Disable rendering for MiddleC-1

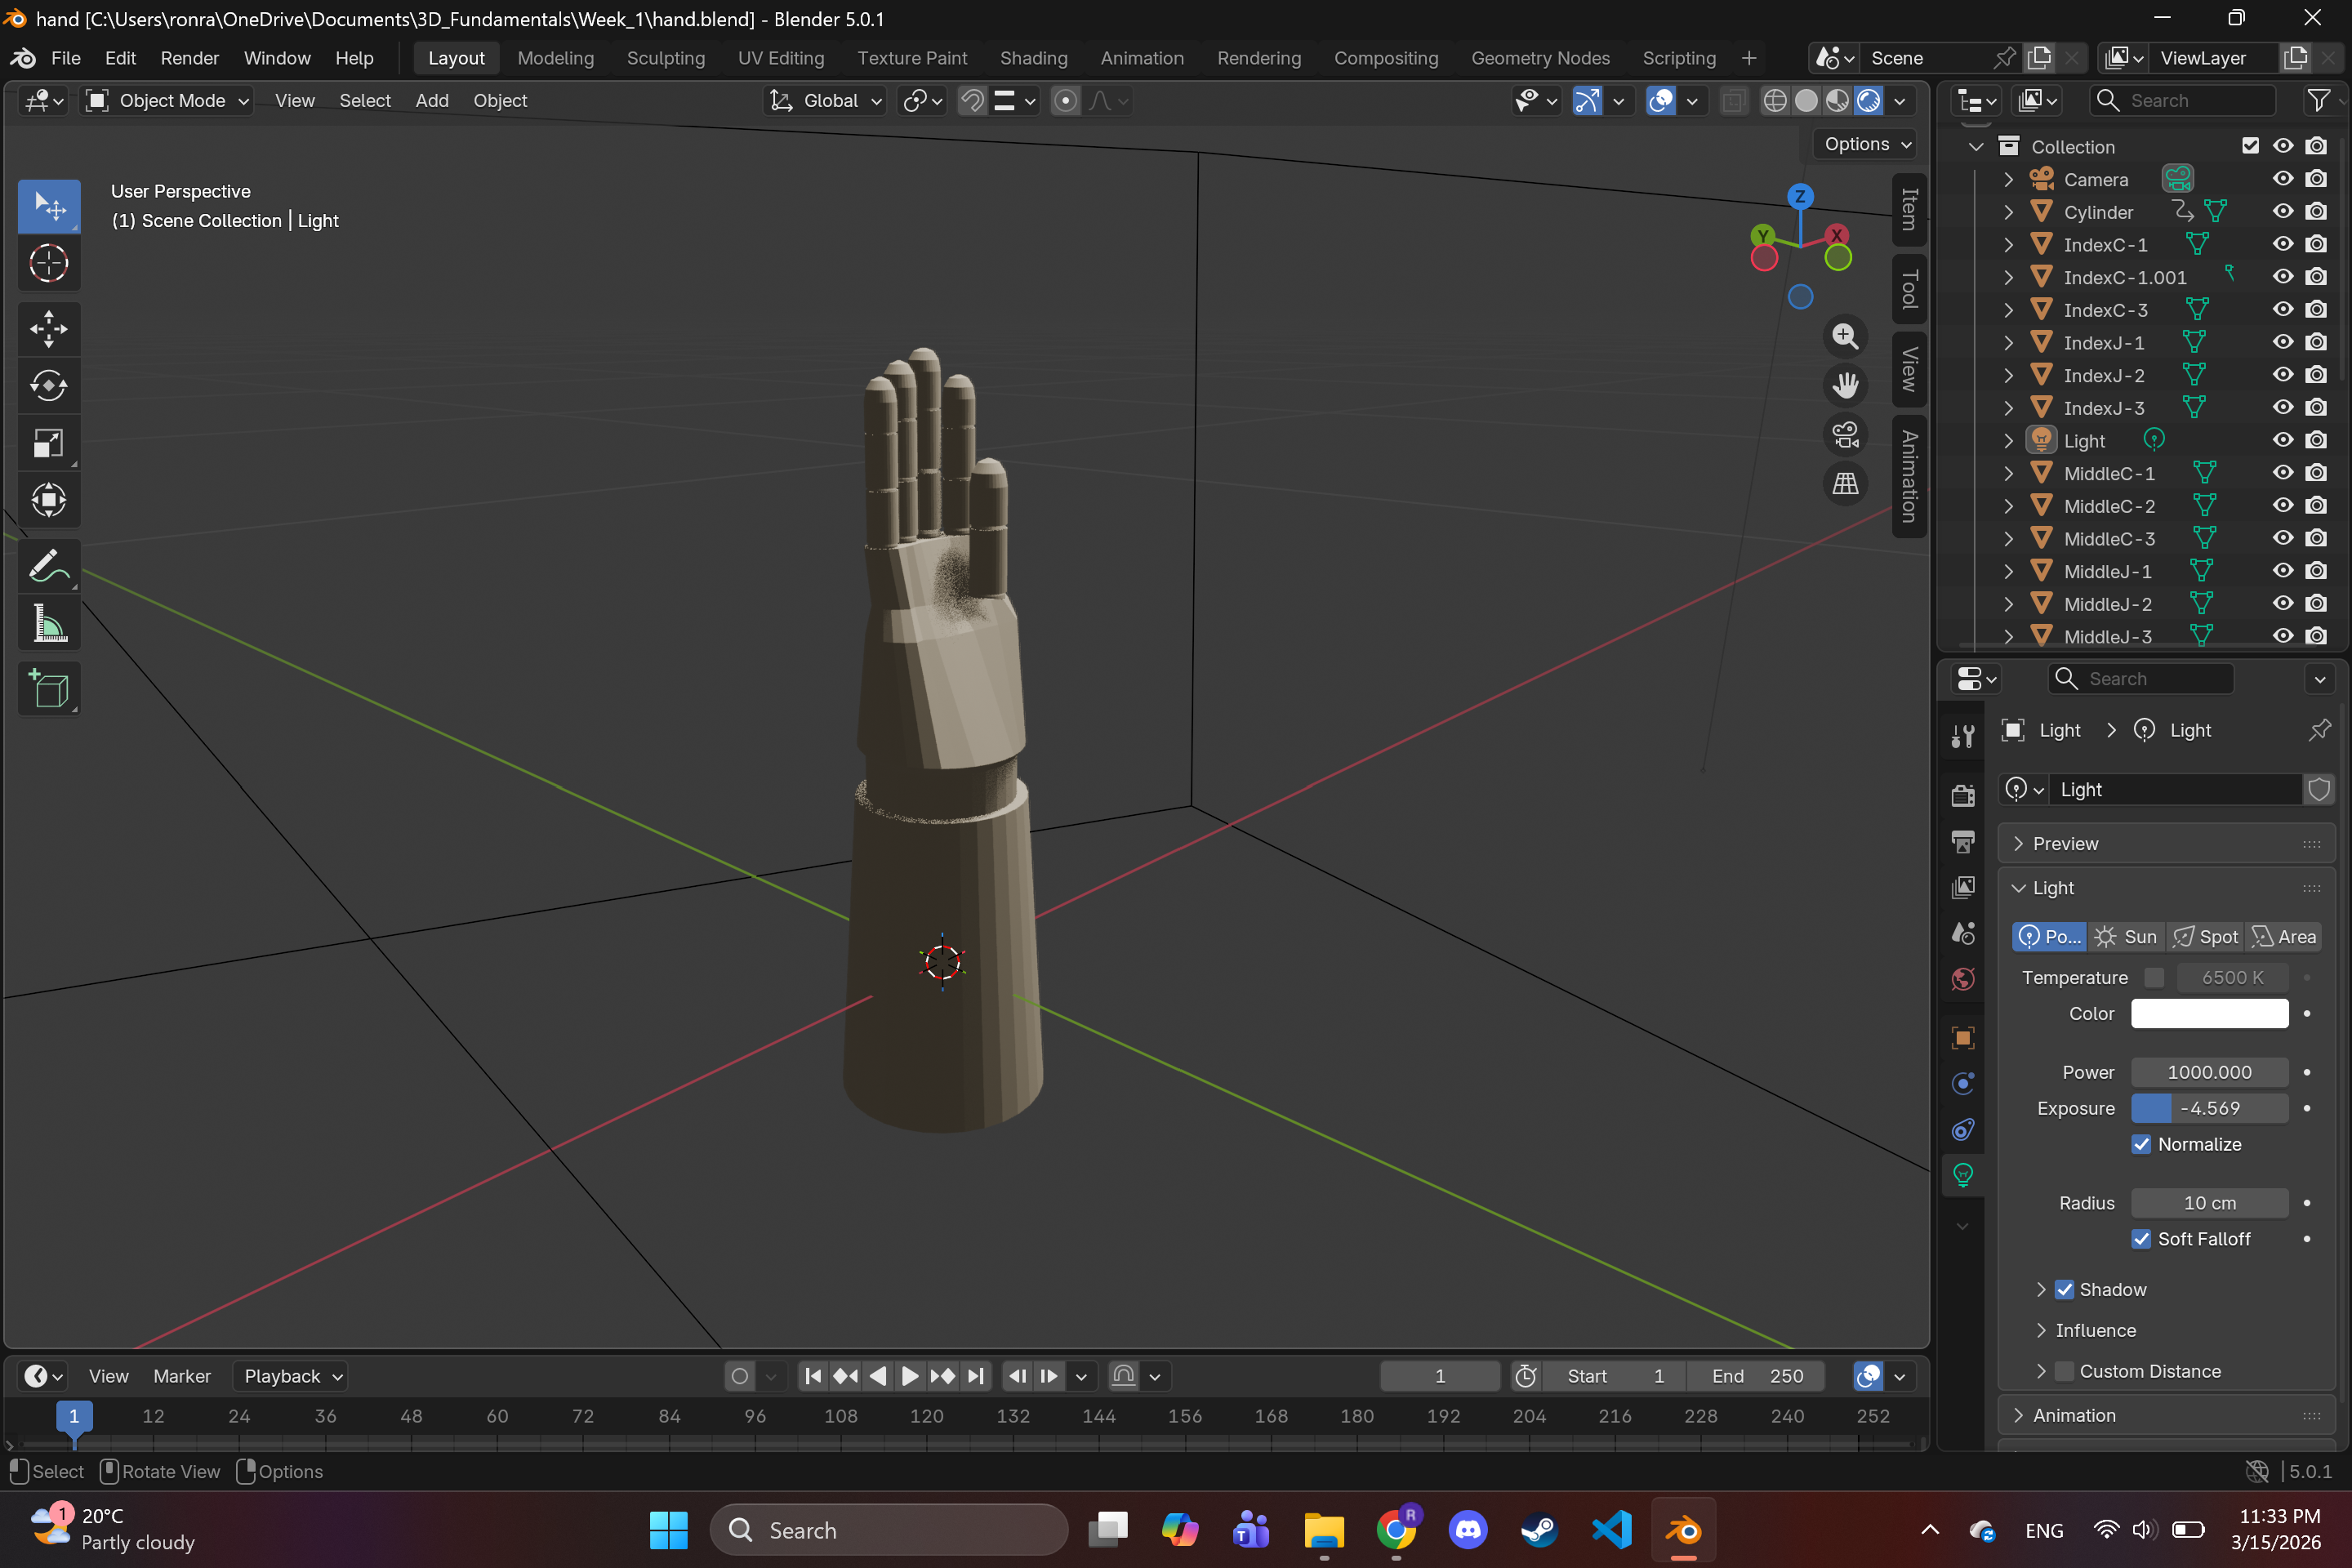[x=2316, y=473]
